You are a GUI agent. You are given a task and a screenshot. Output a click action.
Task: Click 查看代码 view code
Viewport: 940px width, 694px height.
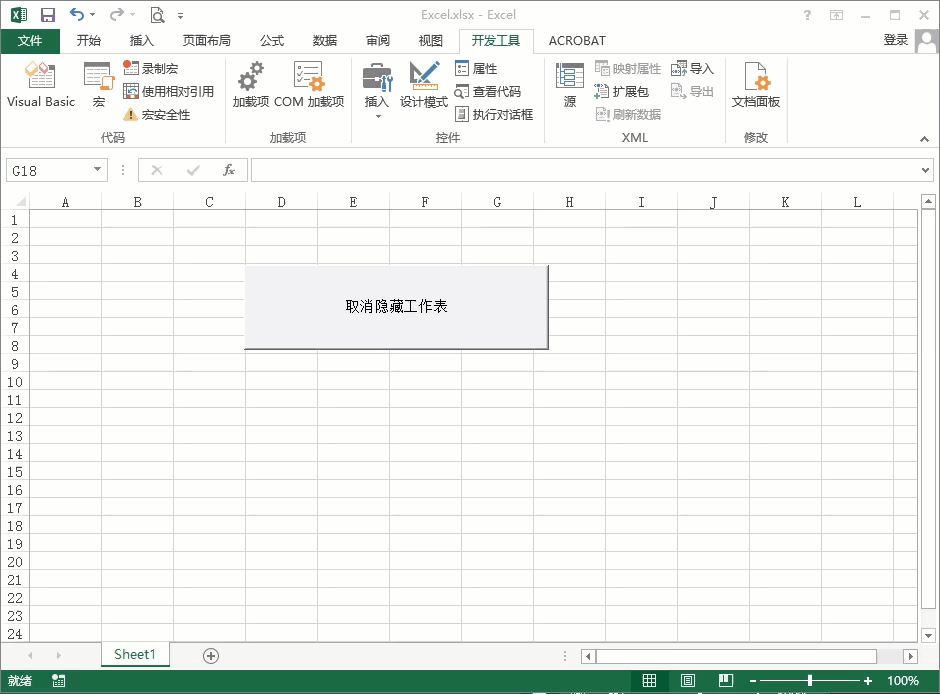pos(487,91)
